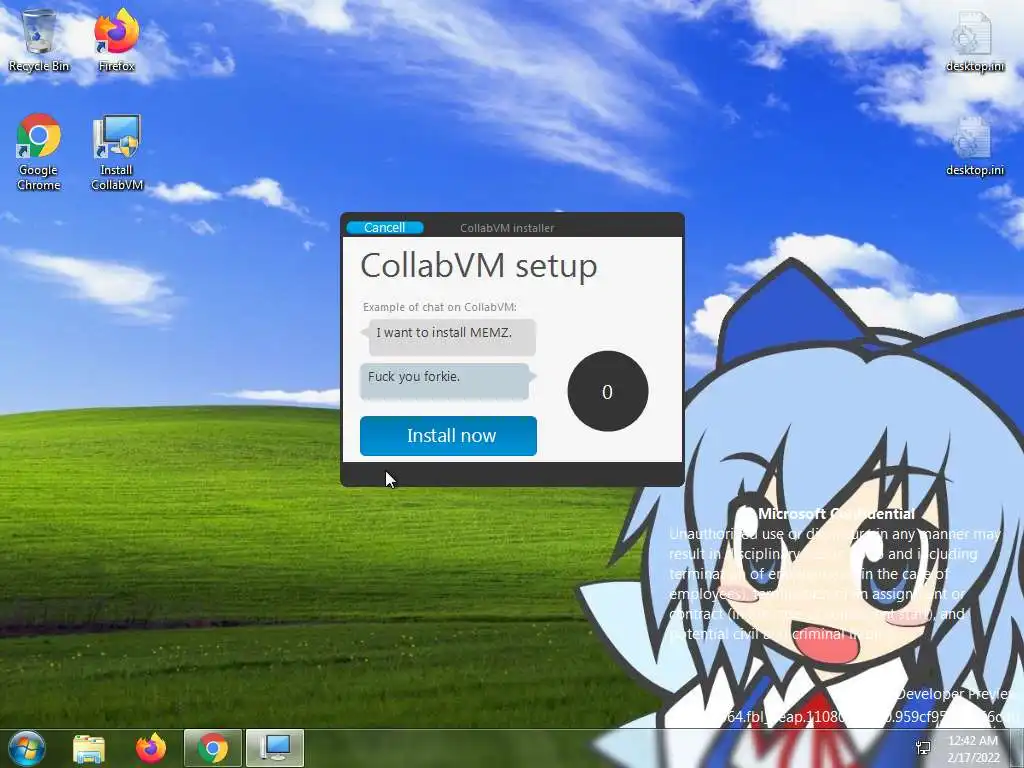Click the Install now button
Image resolution: width=1024 pixels, height=768 pixels.
[448, 436]
